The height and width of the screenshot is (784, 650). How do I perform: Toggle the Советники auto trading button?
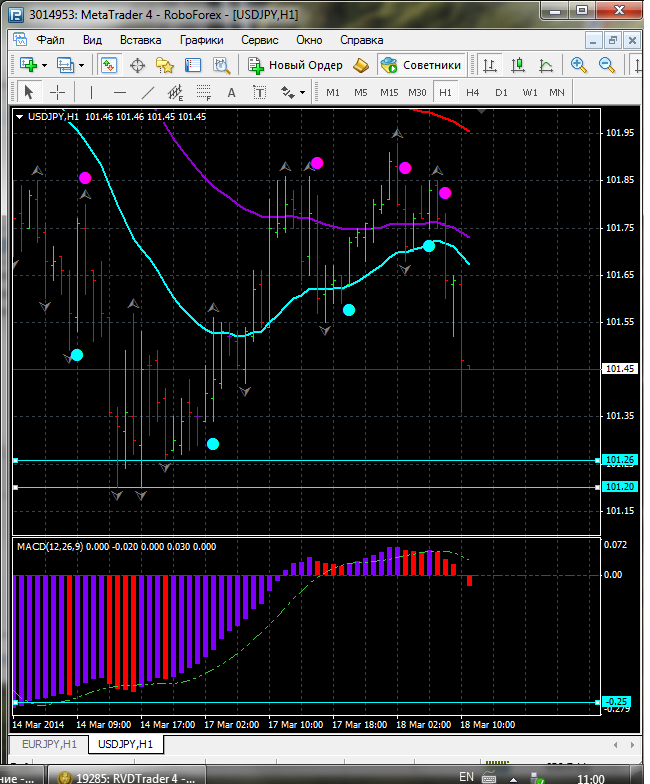point(421,65)
